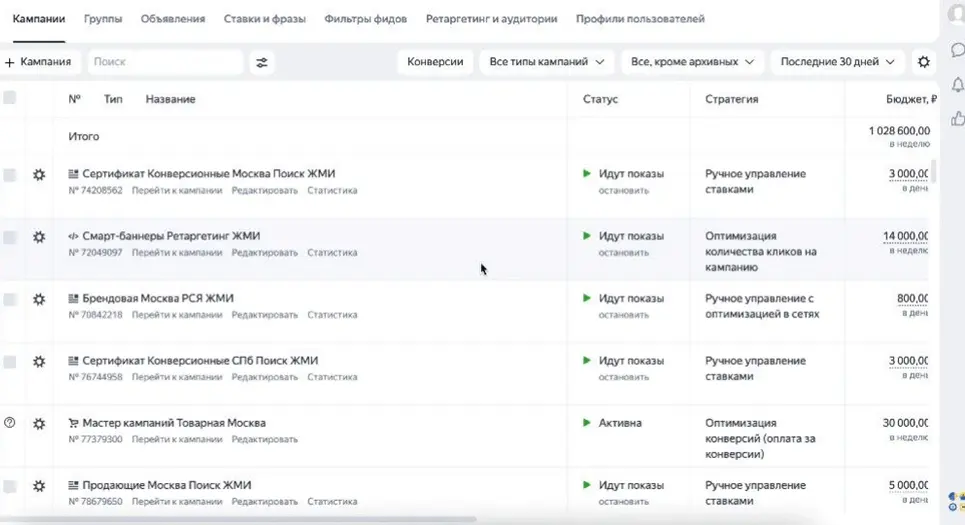Open Статистика for Брендовая Москва РСЯ ЖМИ
Image resolution: width=965 pixels, height=525 pixels.
[x=332, y=315]
